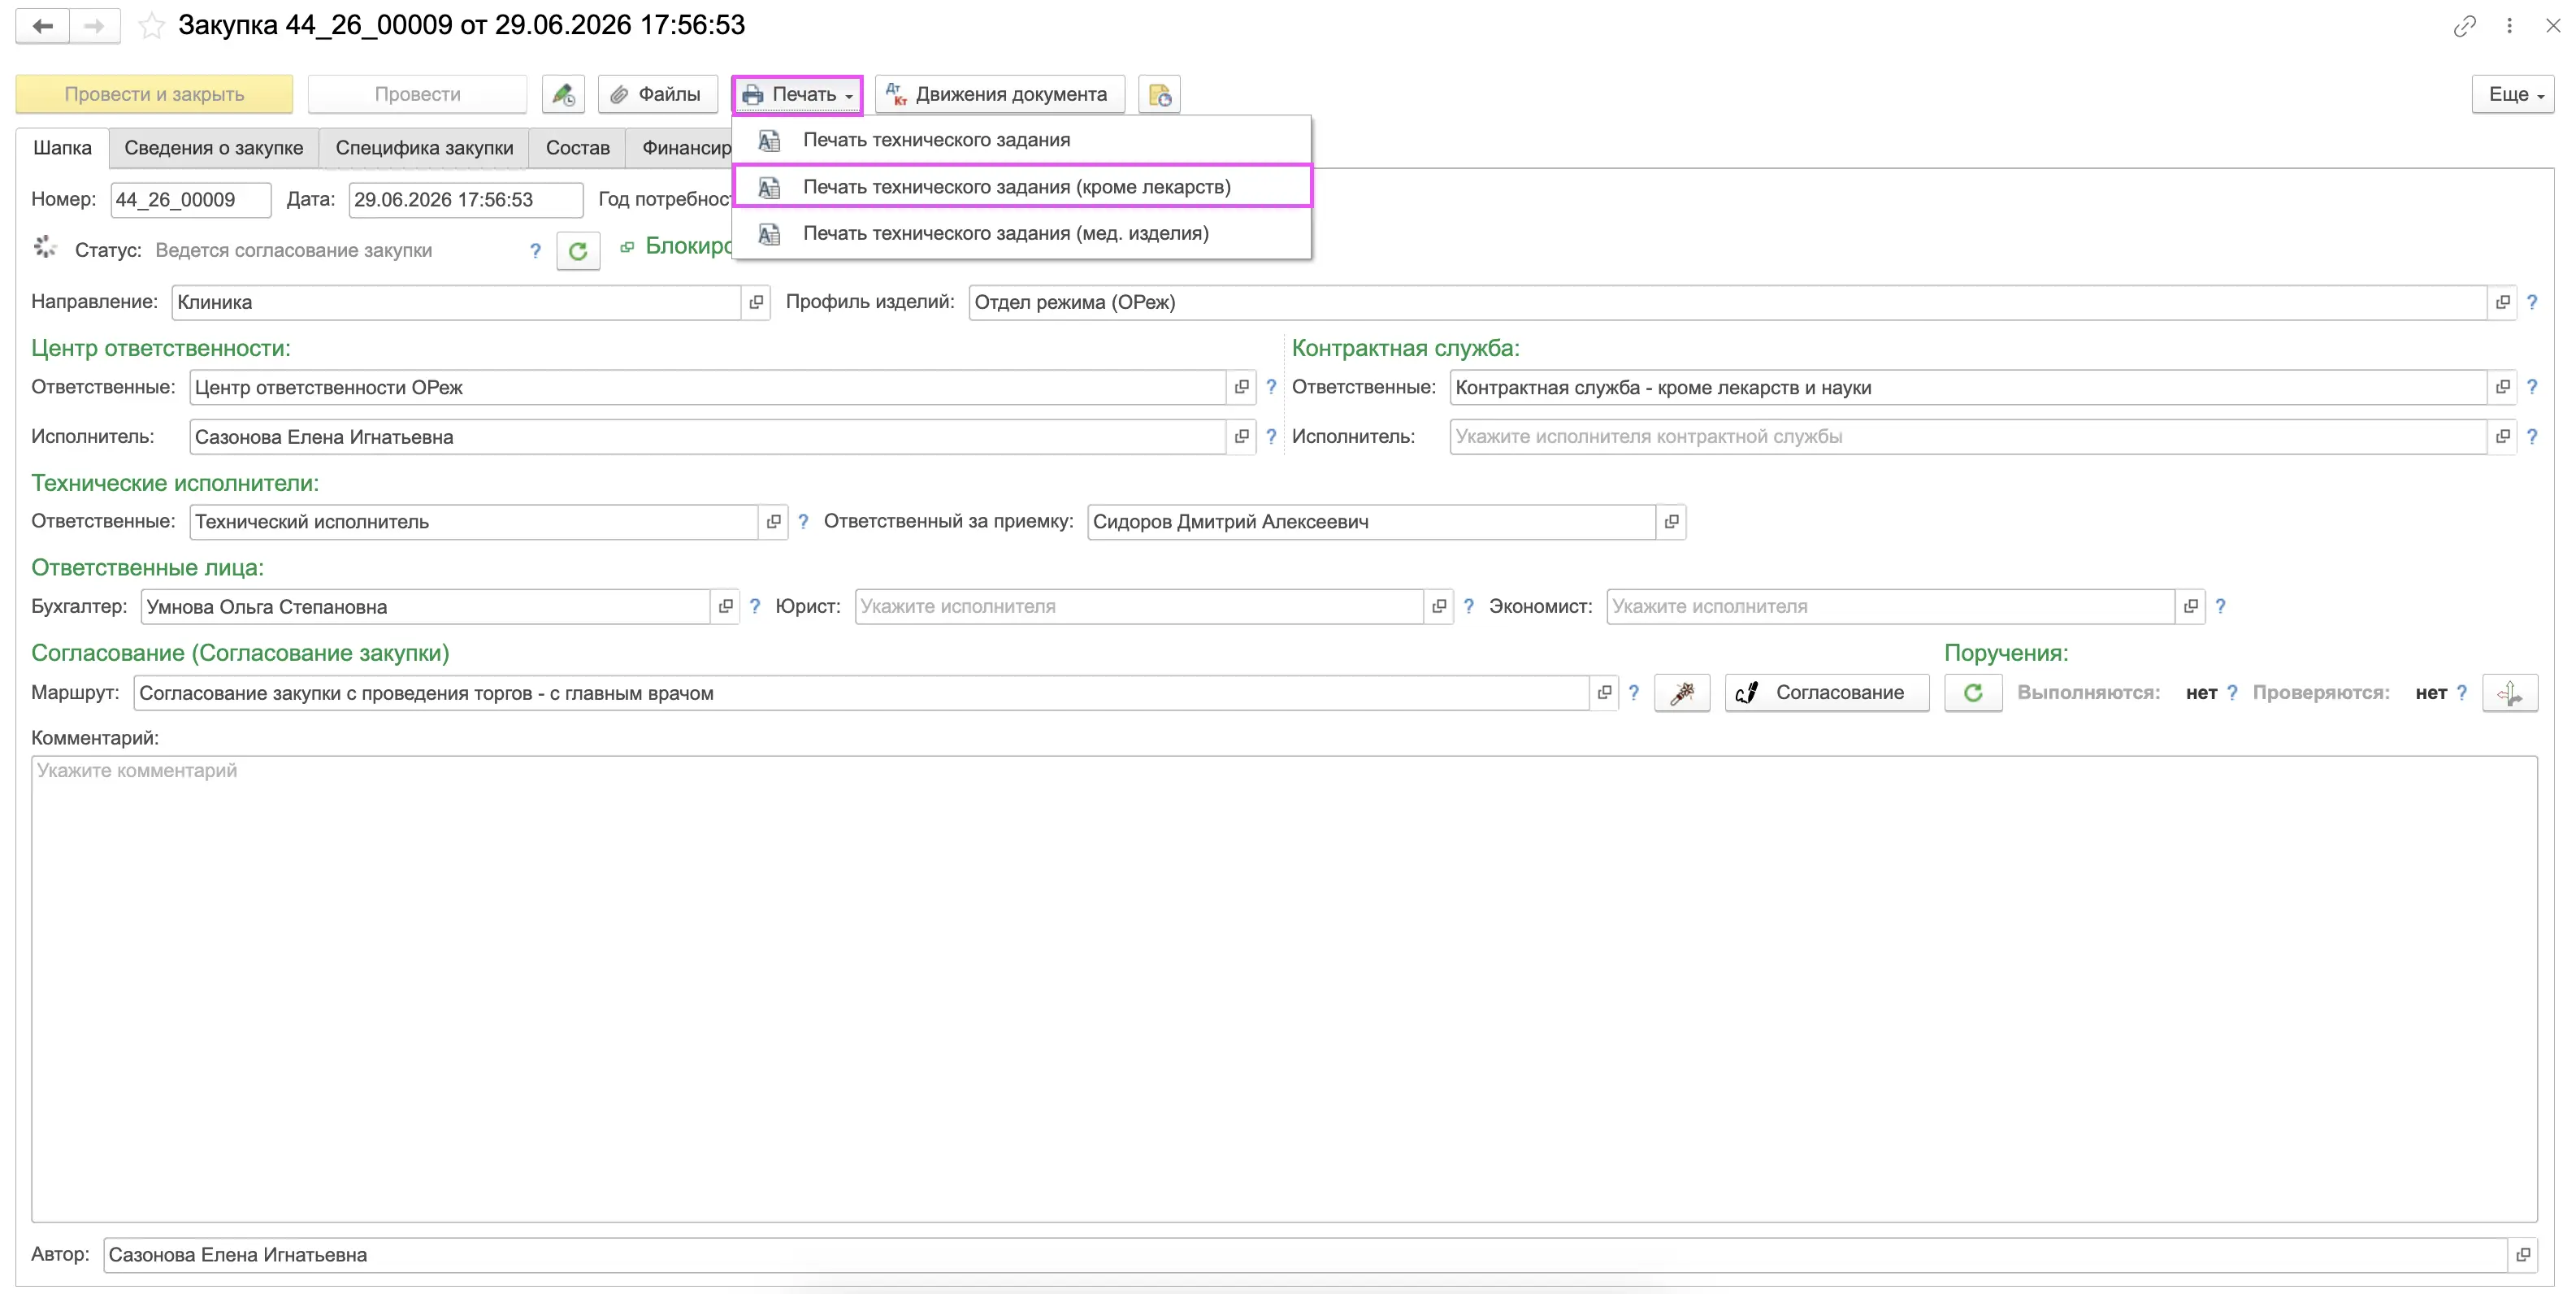Choose Печать технического задания (кроме лекарств)
2576x1294 pixels.
pos(1021,187)
